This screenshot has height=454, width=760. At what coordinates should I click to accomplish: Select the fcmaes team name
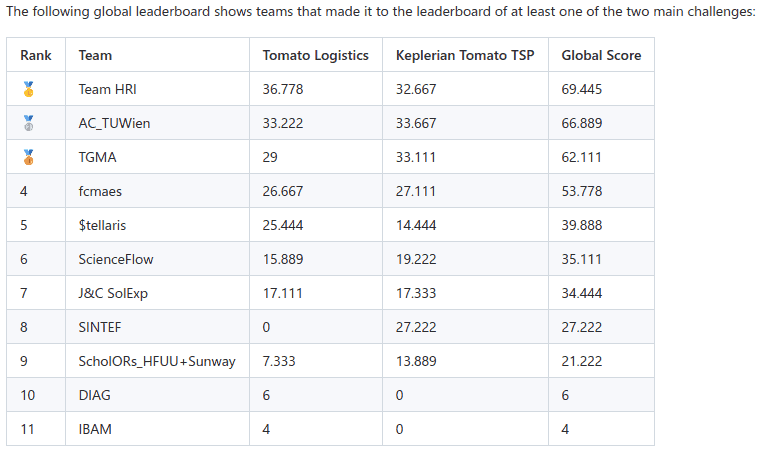point(100,191)
